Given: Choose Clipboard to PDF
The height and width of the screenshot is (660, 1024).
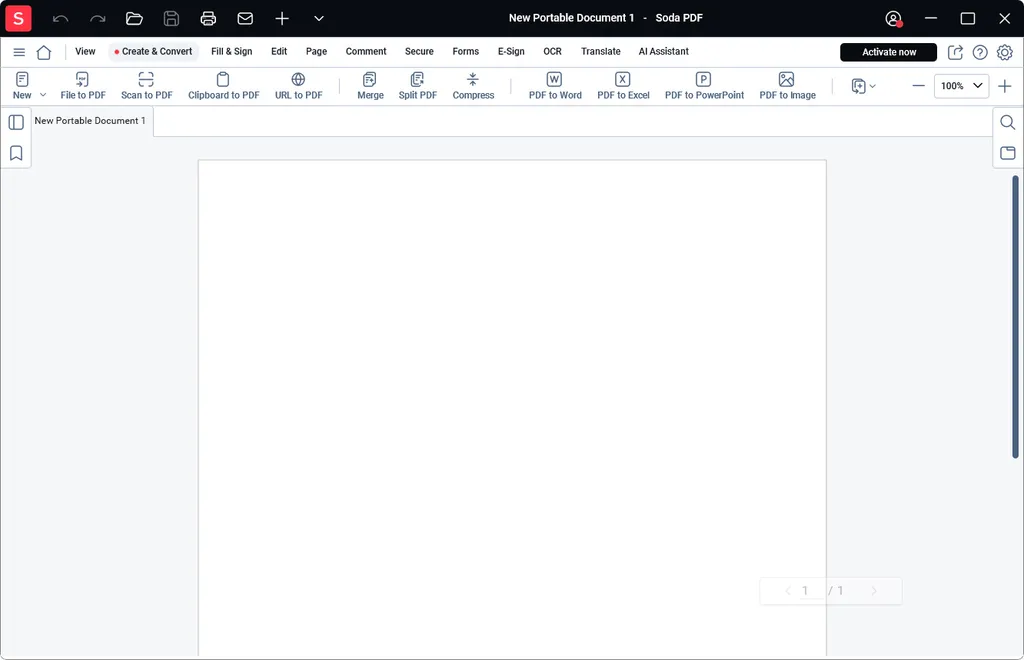Looking at the screenshot, I should click(x=223, y=86).
